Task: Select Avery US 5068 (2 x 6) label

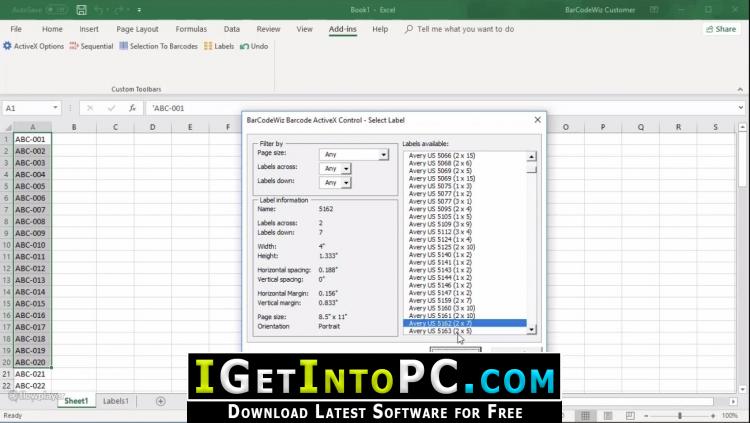Action: [x=440, y=163]
